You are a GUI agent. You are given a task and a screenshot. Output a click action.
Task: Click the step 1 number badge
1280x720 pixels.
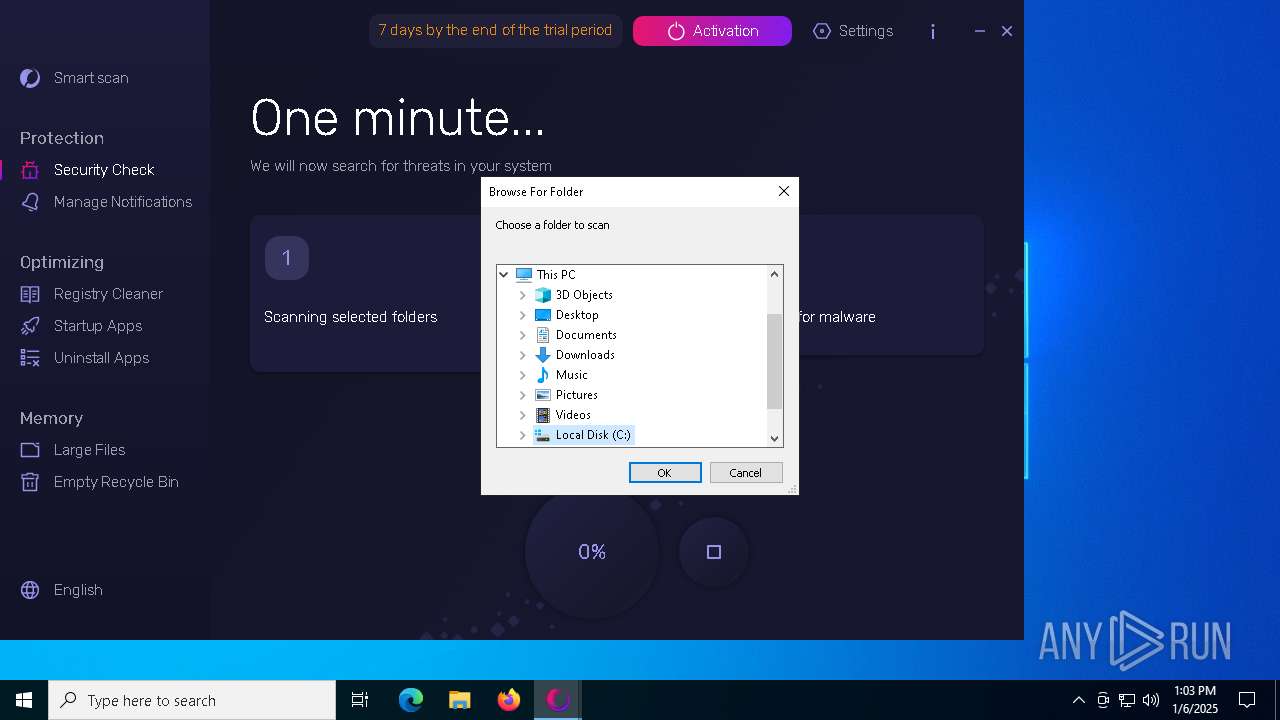[x=286, y=258]
